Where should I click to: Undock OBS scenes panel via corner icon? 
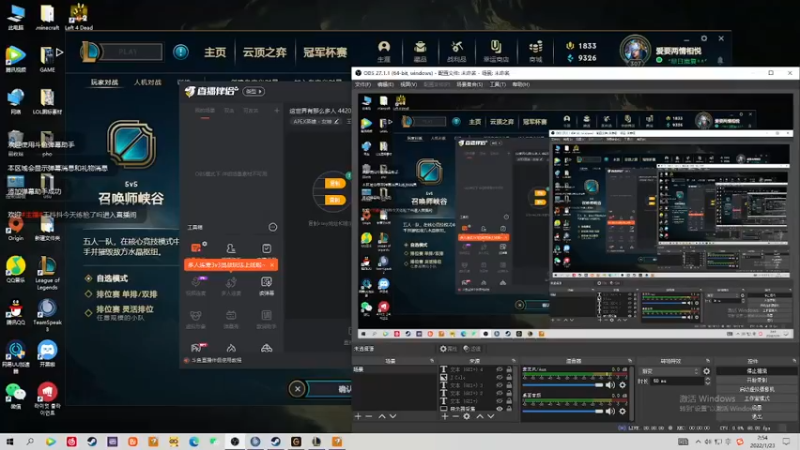432,361
